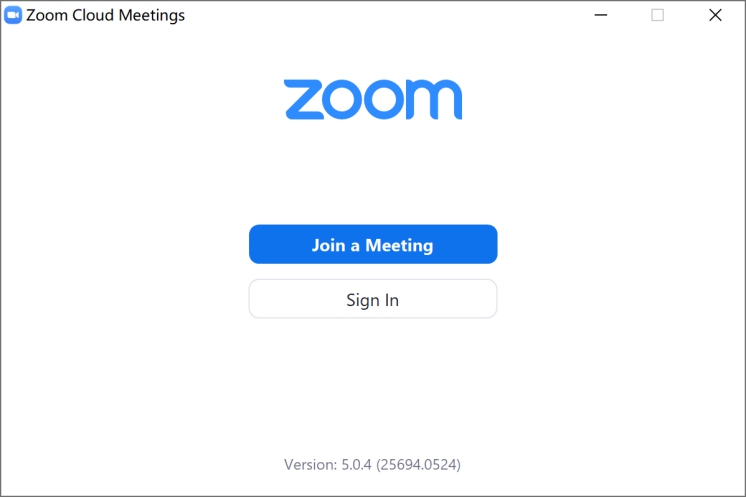
Task: Click the word 'Meeting' on the blue button
Action: click(399, 245)
